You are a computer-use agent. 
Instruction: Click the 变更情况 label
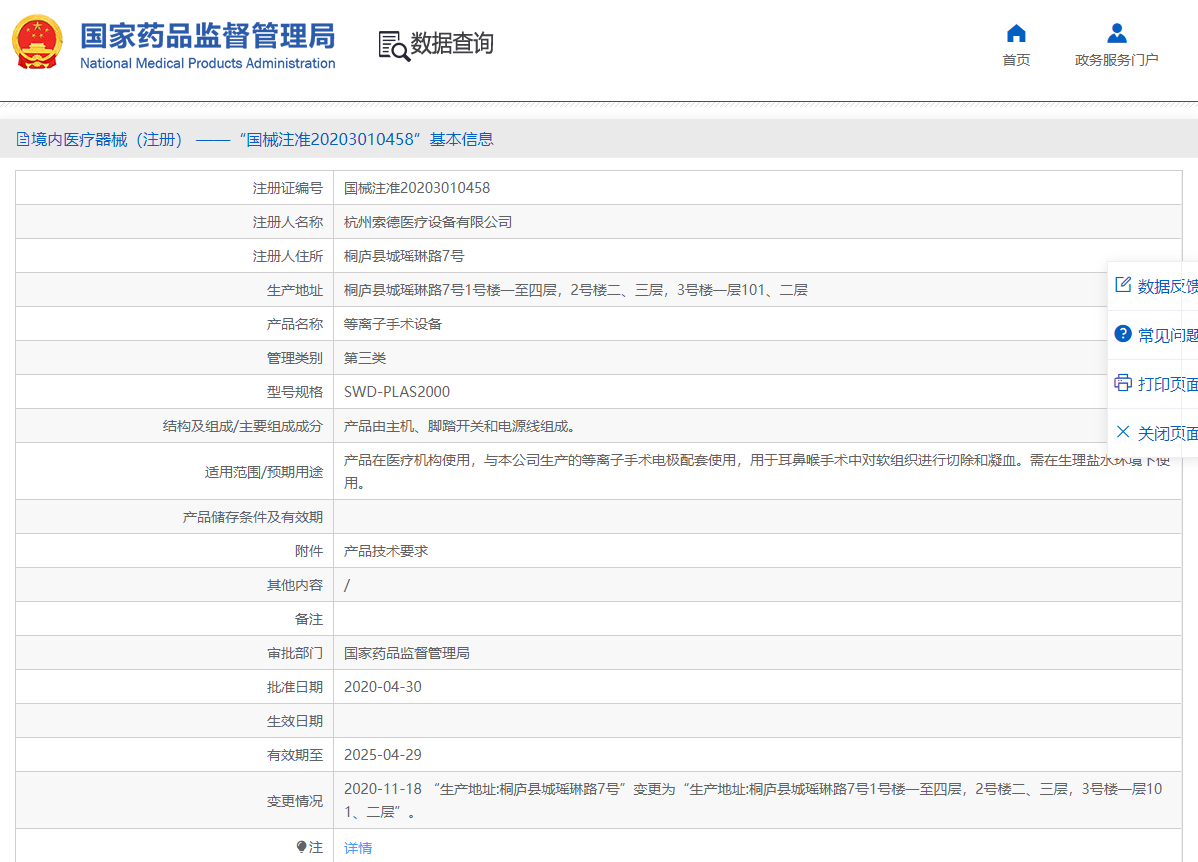coord(295,801)
